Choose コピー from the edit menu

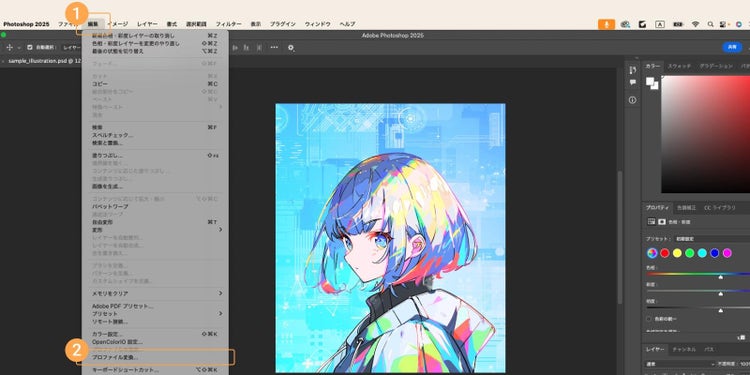(156, 84)
